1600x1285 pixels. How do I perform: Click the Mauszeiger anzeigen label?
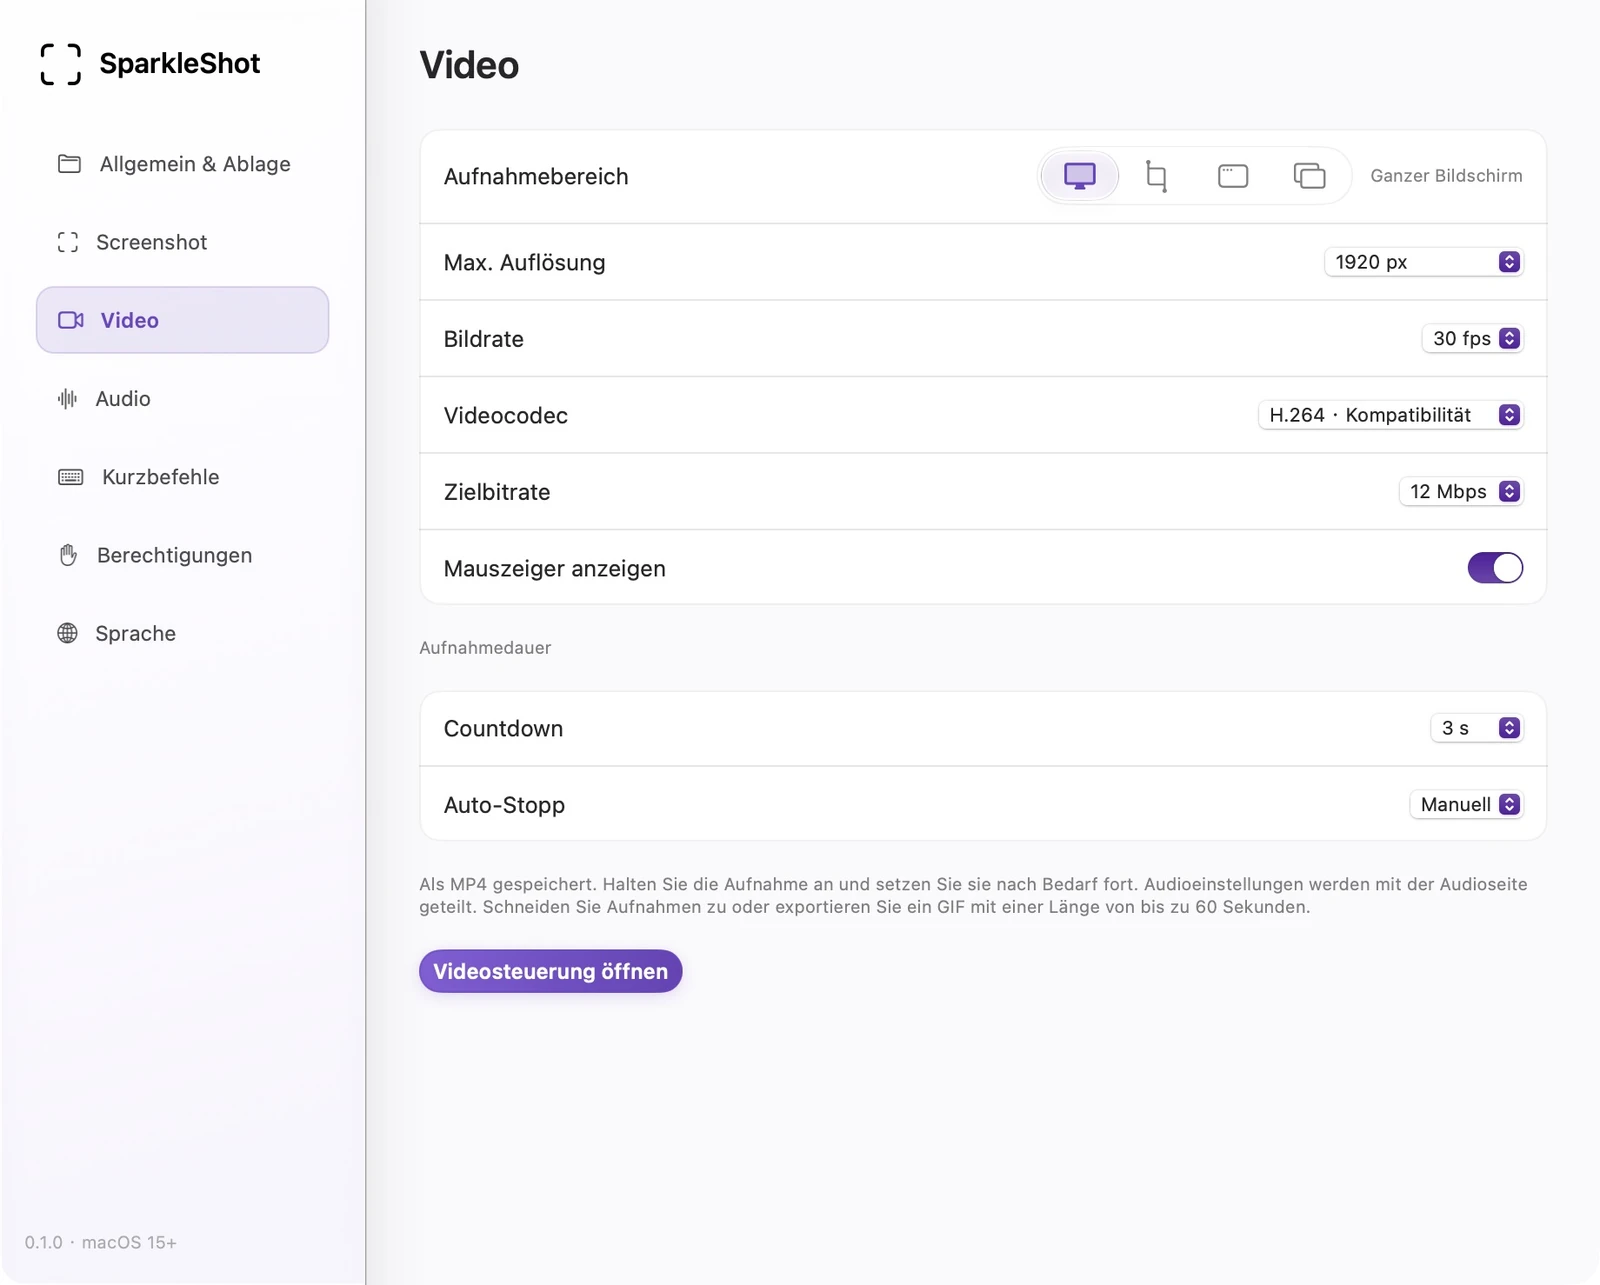(x=554, y=569)
